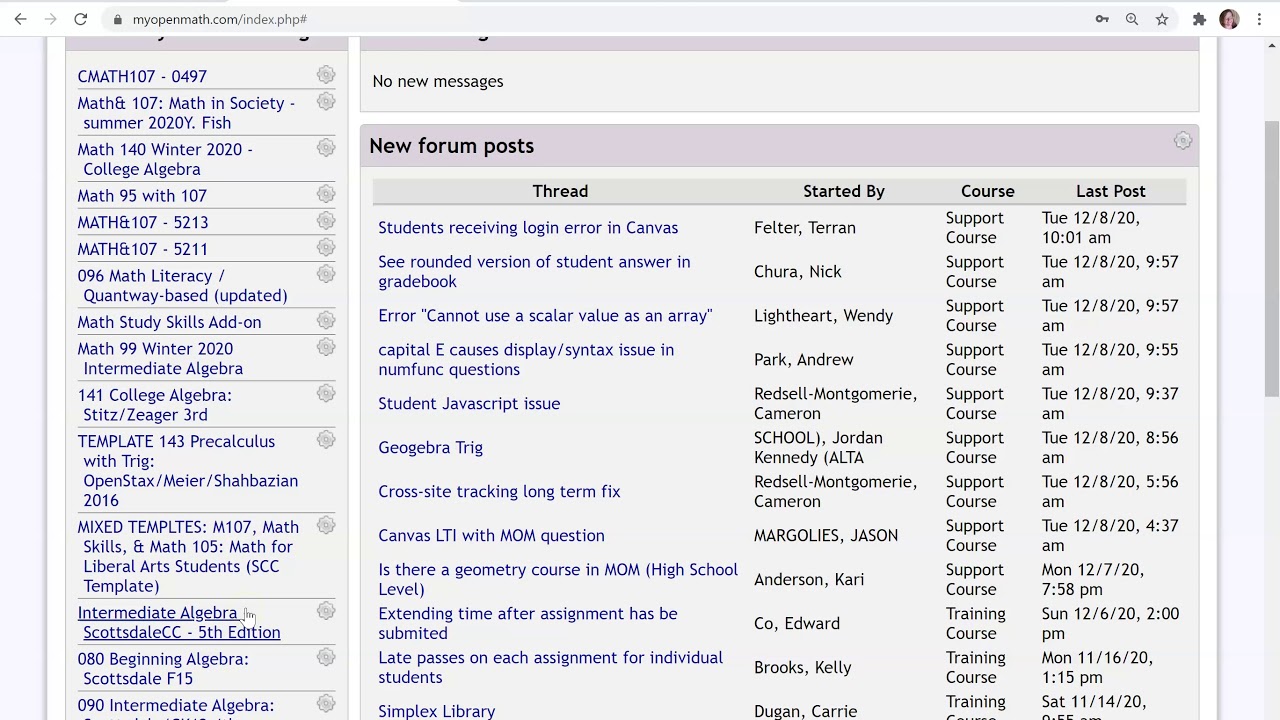Click gear next to 141 College Algebra
Screen dimensions: 1280x720
(x=326, y=394)
